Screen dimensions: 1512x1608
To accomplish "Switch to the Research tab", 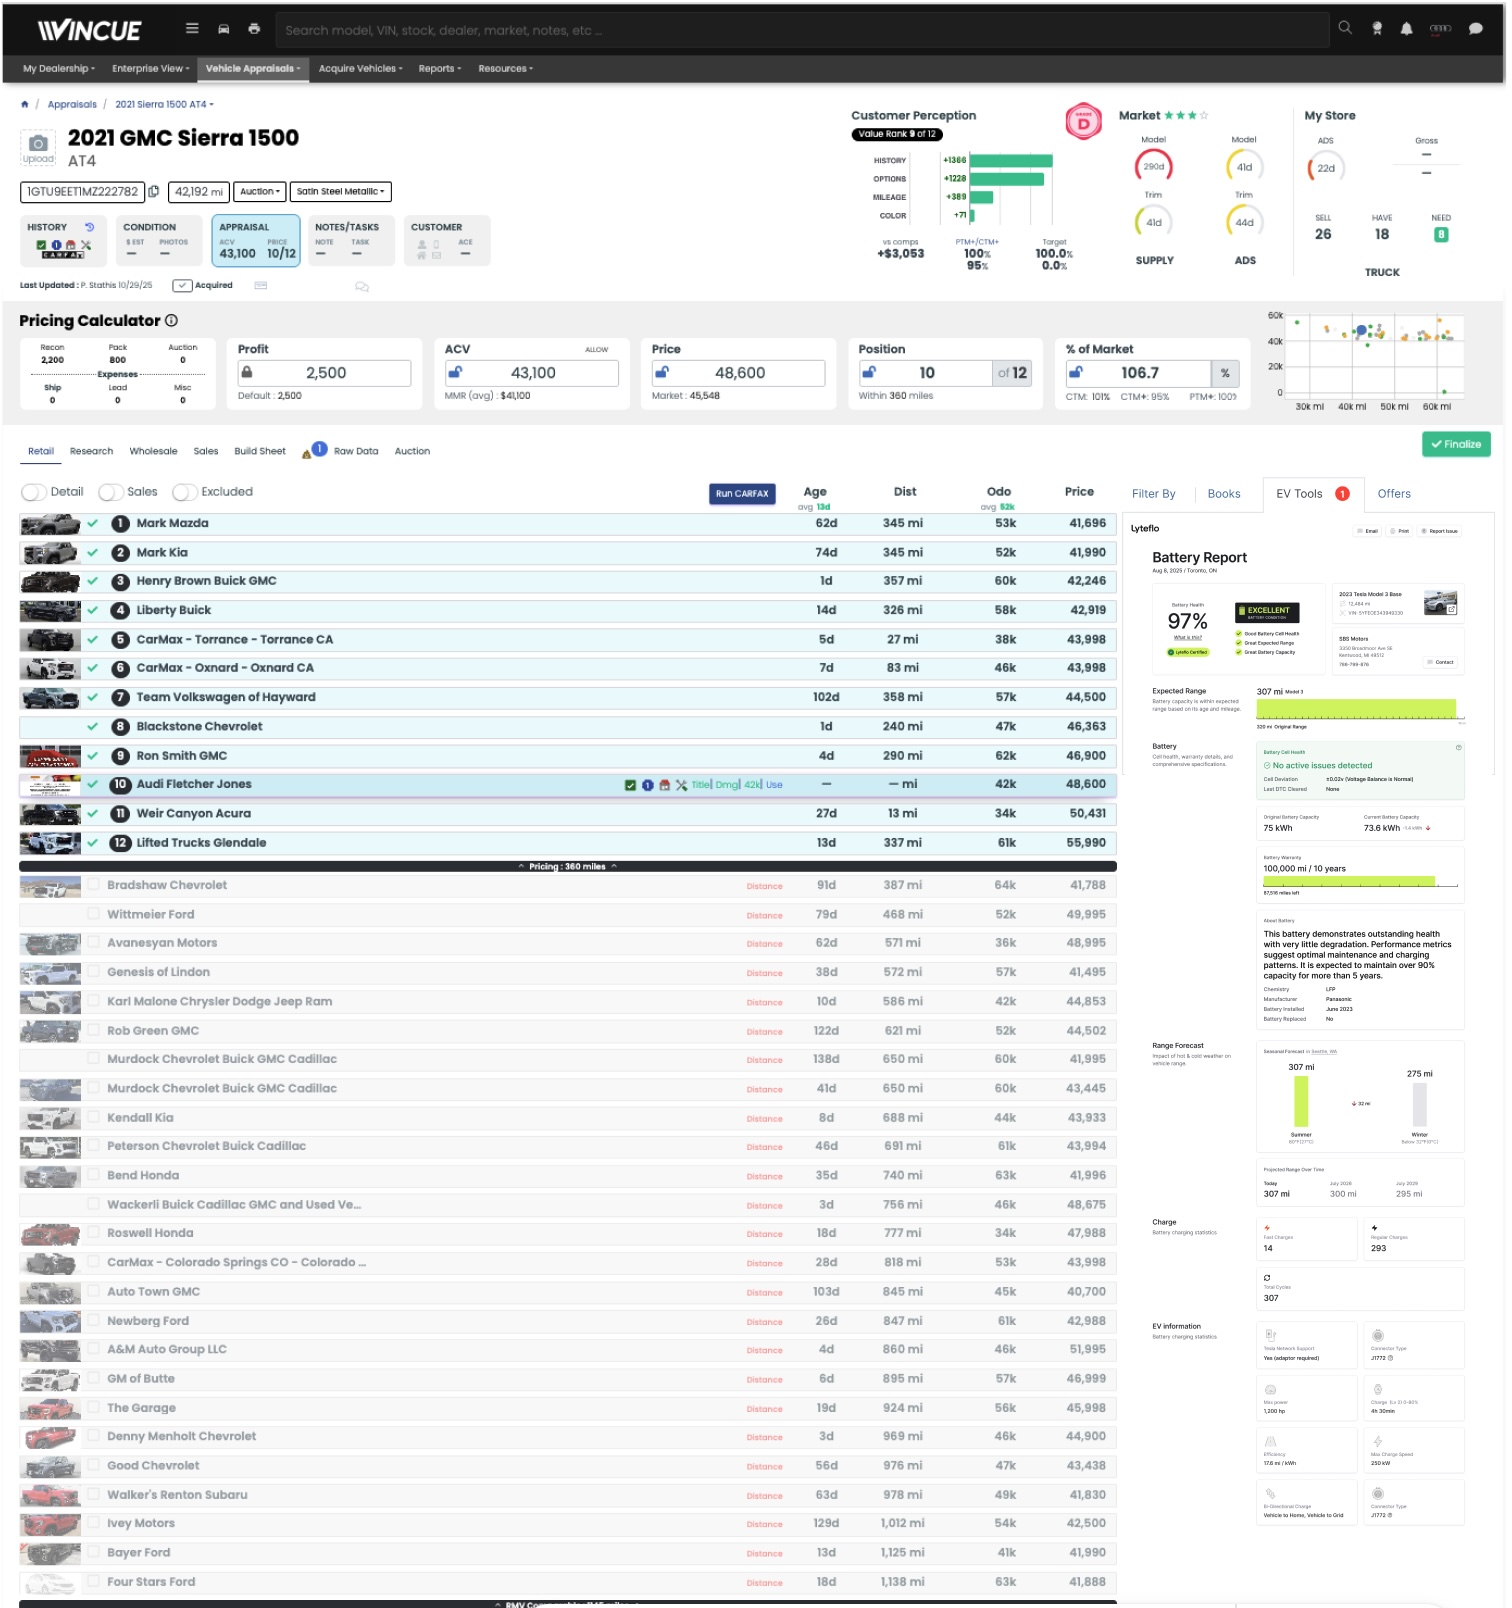I will click(x=91, y=451).
